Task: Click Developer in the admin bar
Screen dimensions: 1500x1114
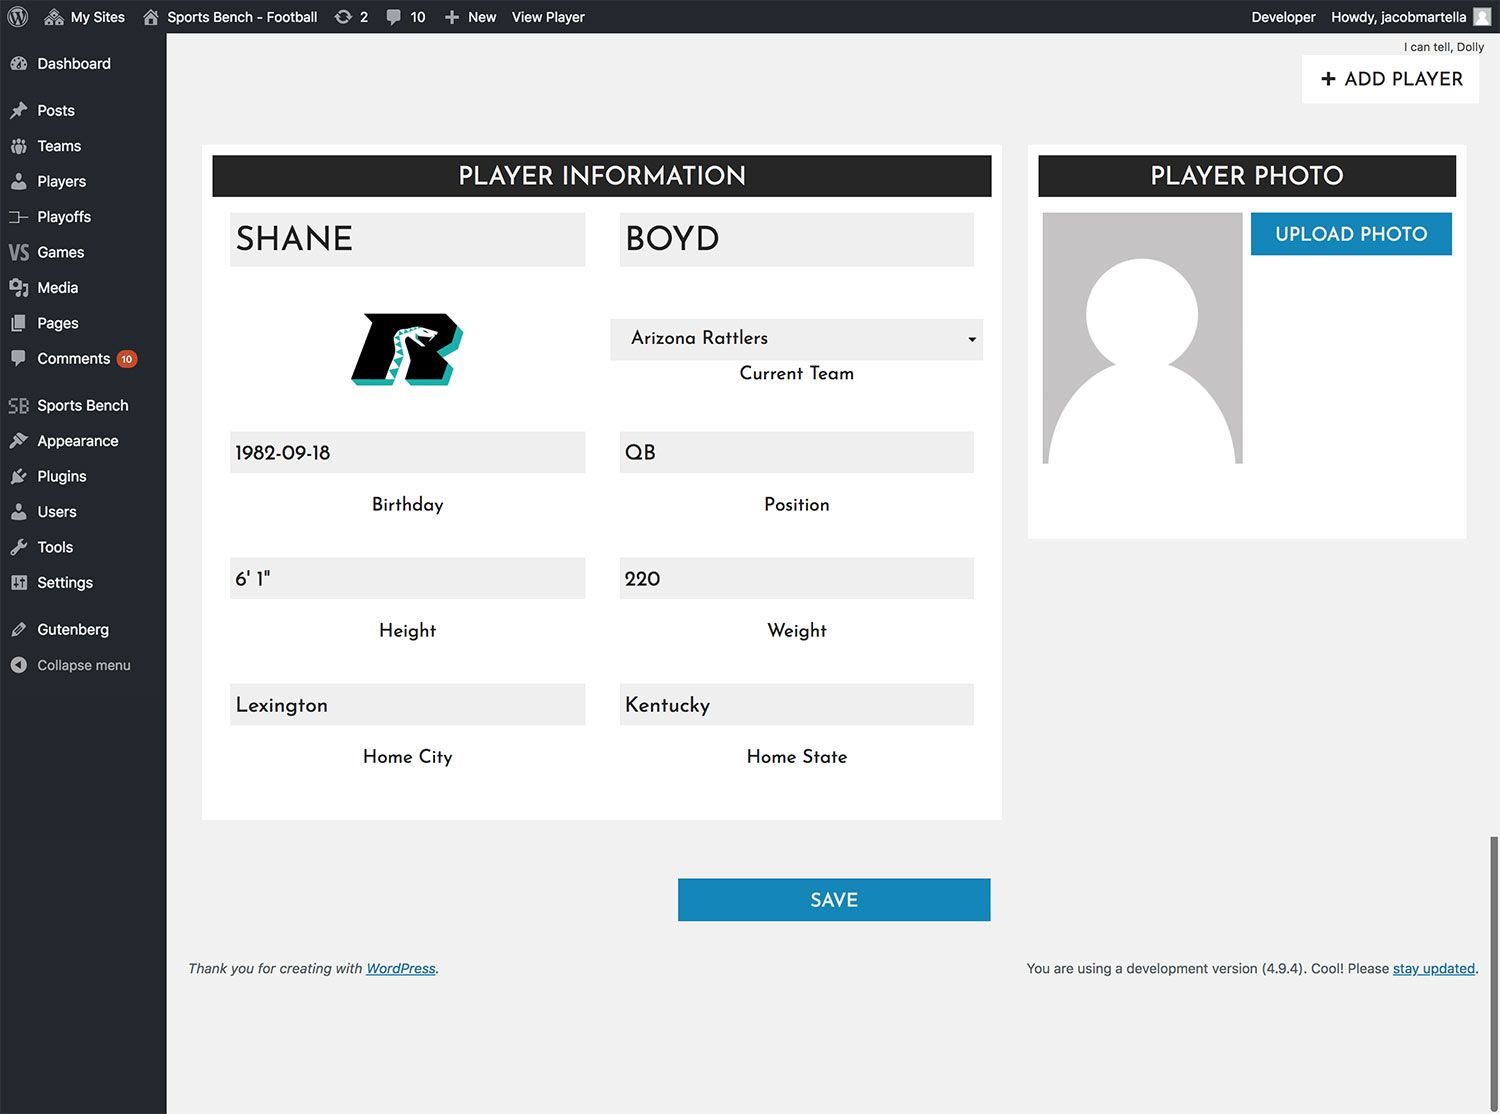Action: tap(1283, 17)
